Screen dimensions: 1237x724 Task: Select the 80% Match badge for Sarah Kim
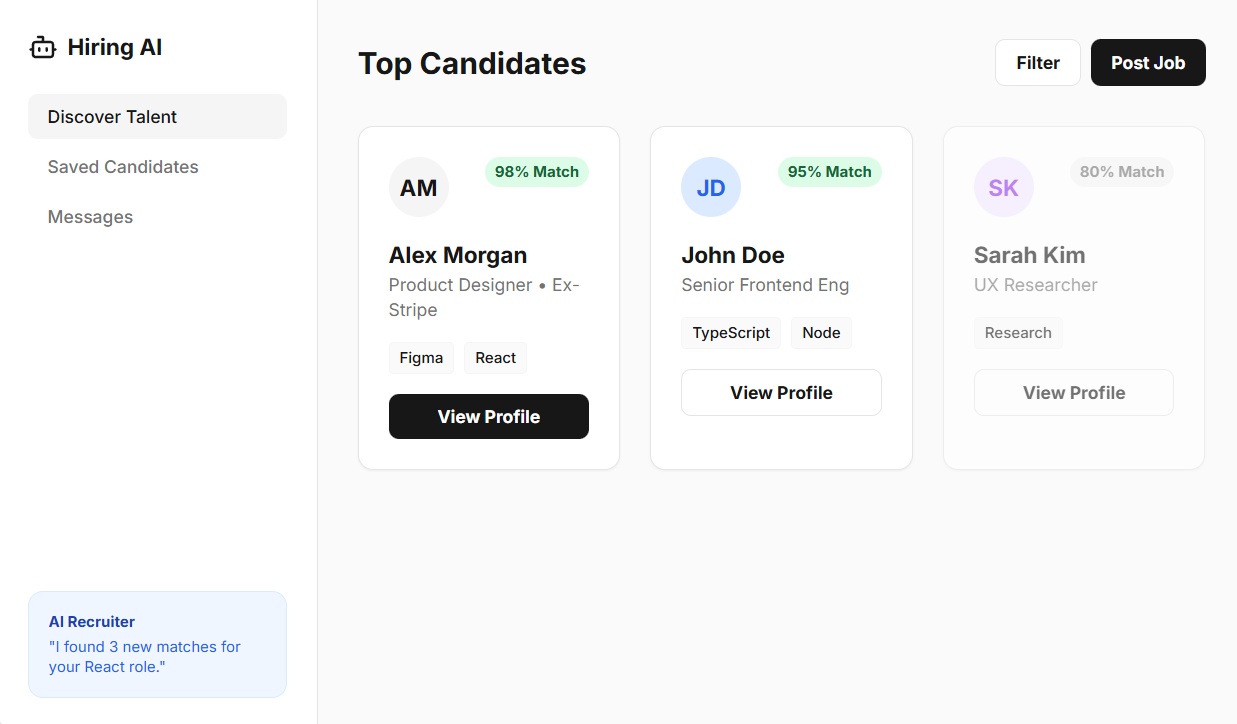click(1121, 172)
